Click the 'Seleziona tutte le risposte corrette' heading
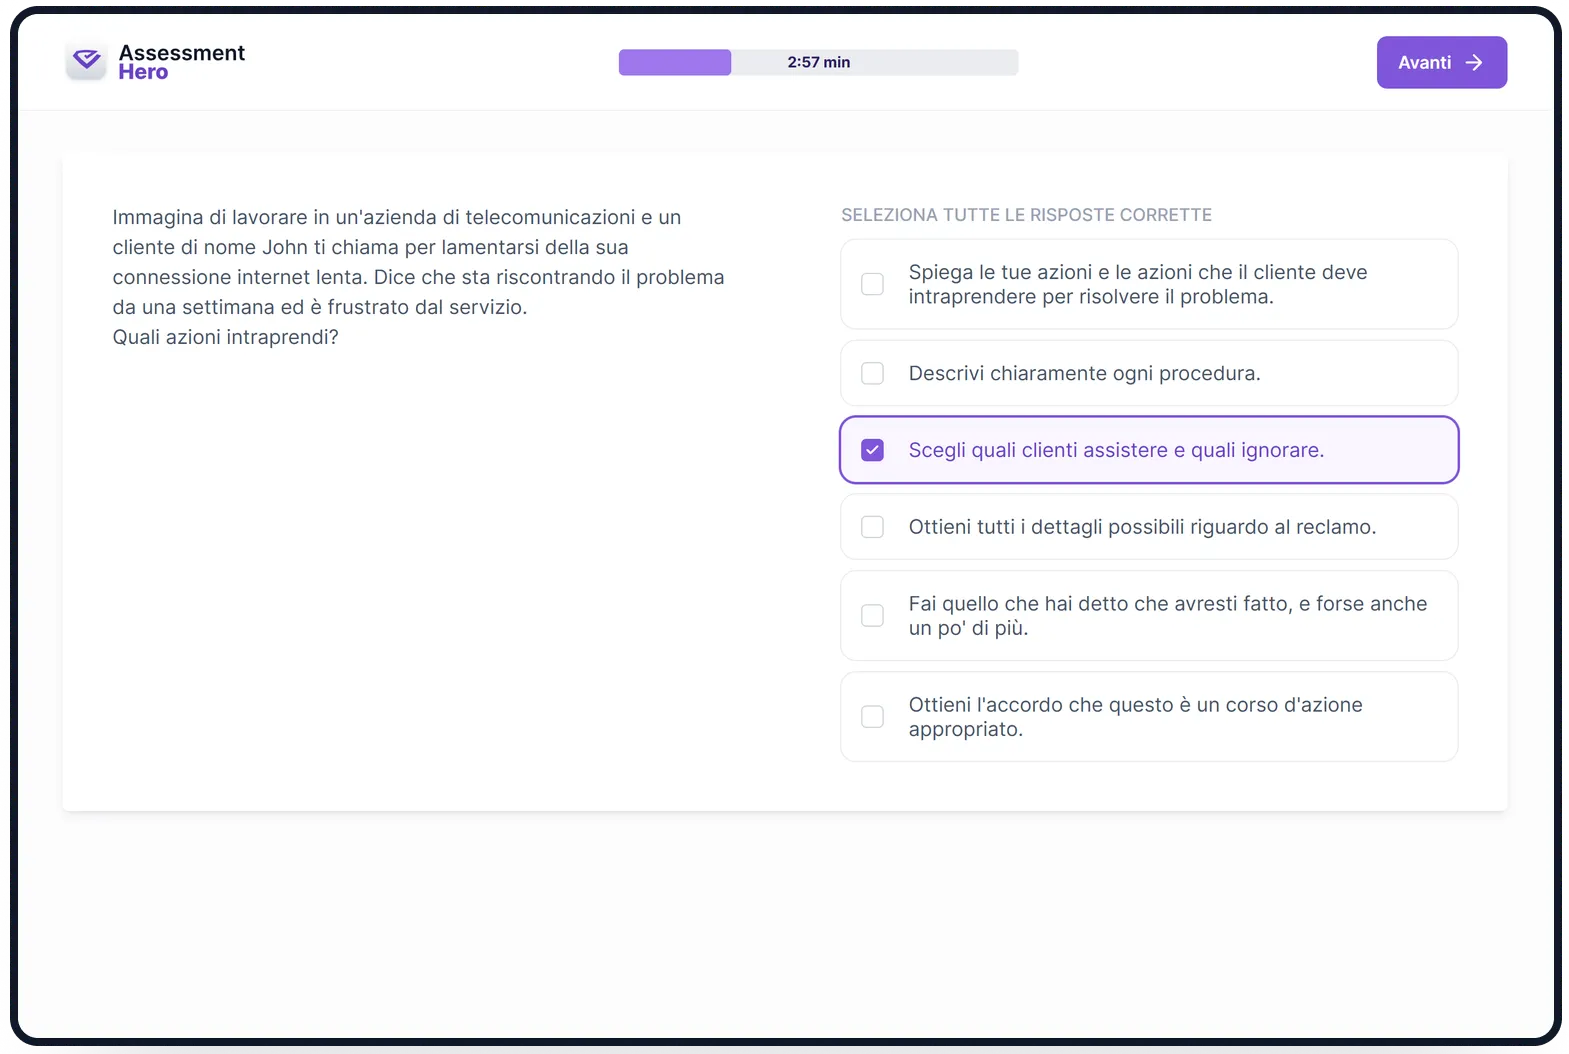Screen dimensions: 1569x1054 click(1026, 215)
